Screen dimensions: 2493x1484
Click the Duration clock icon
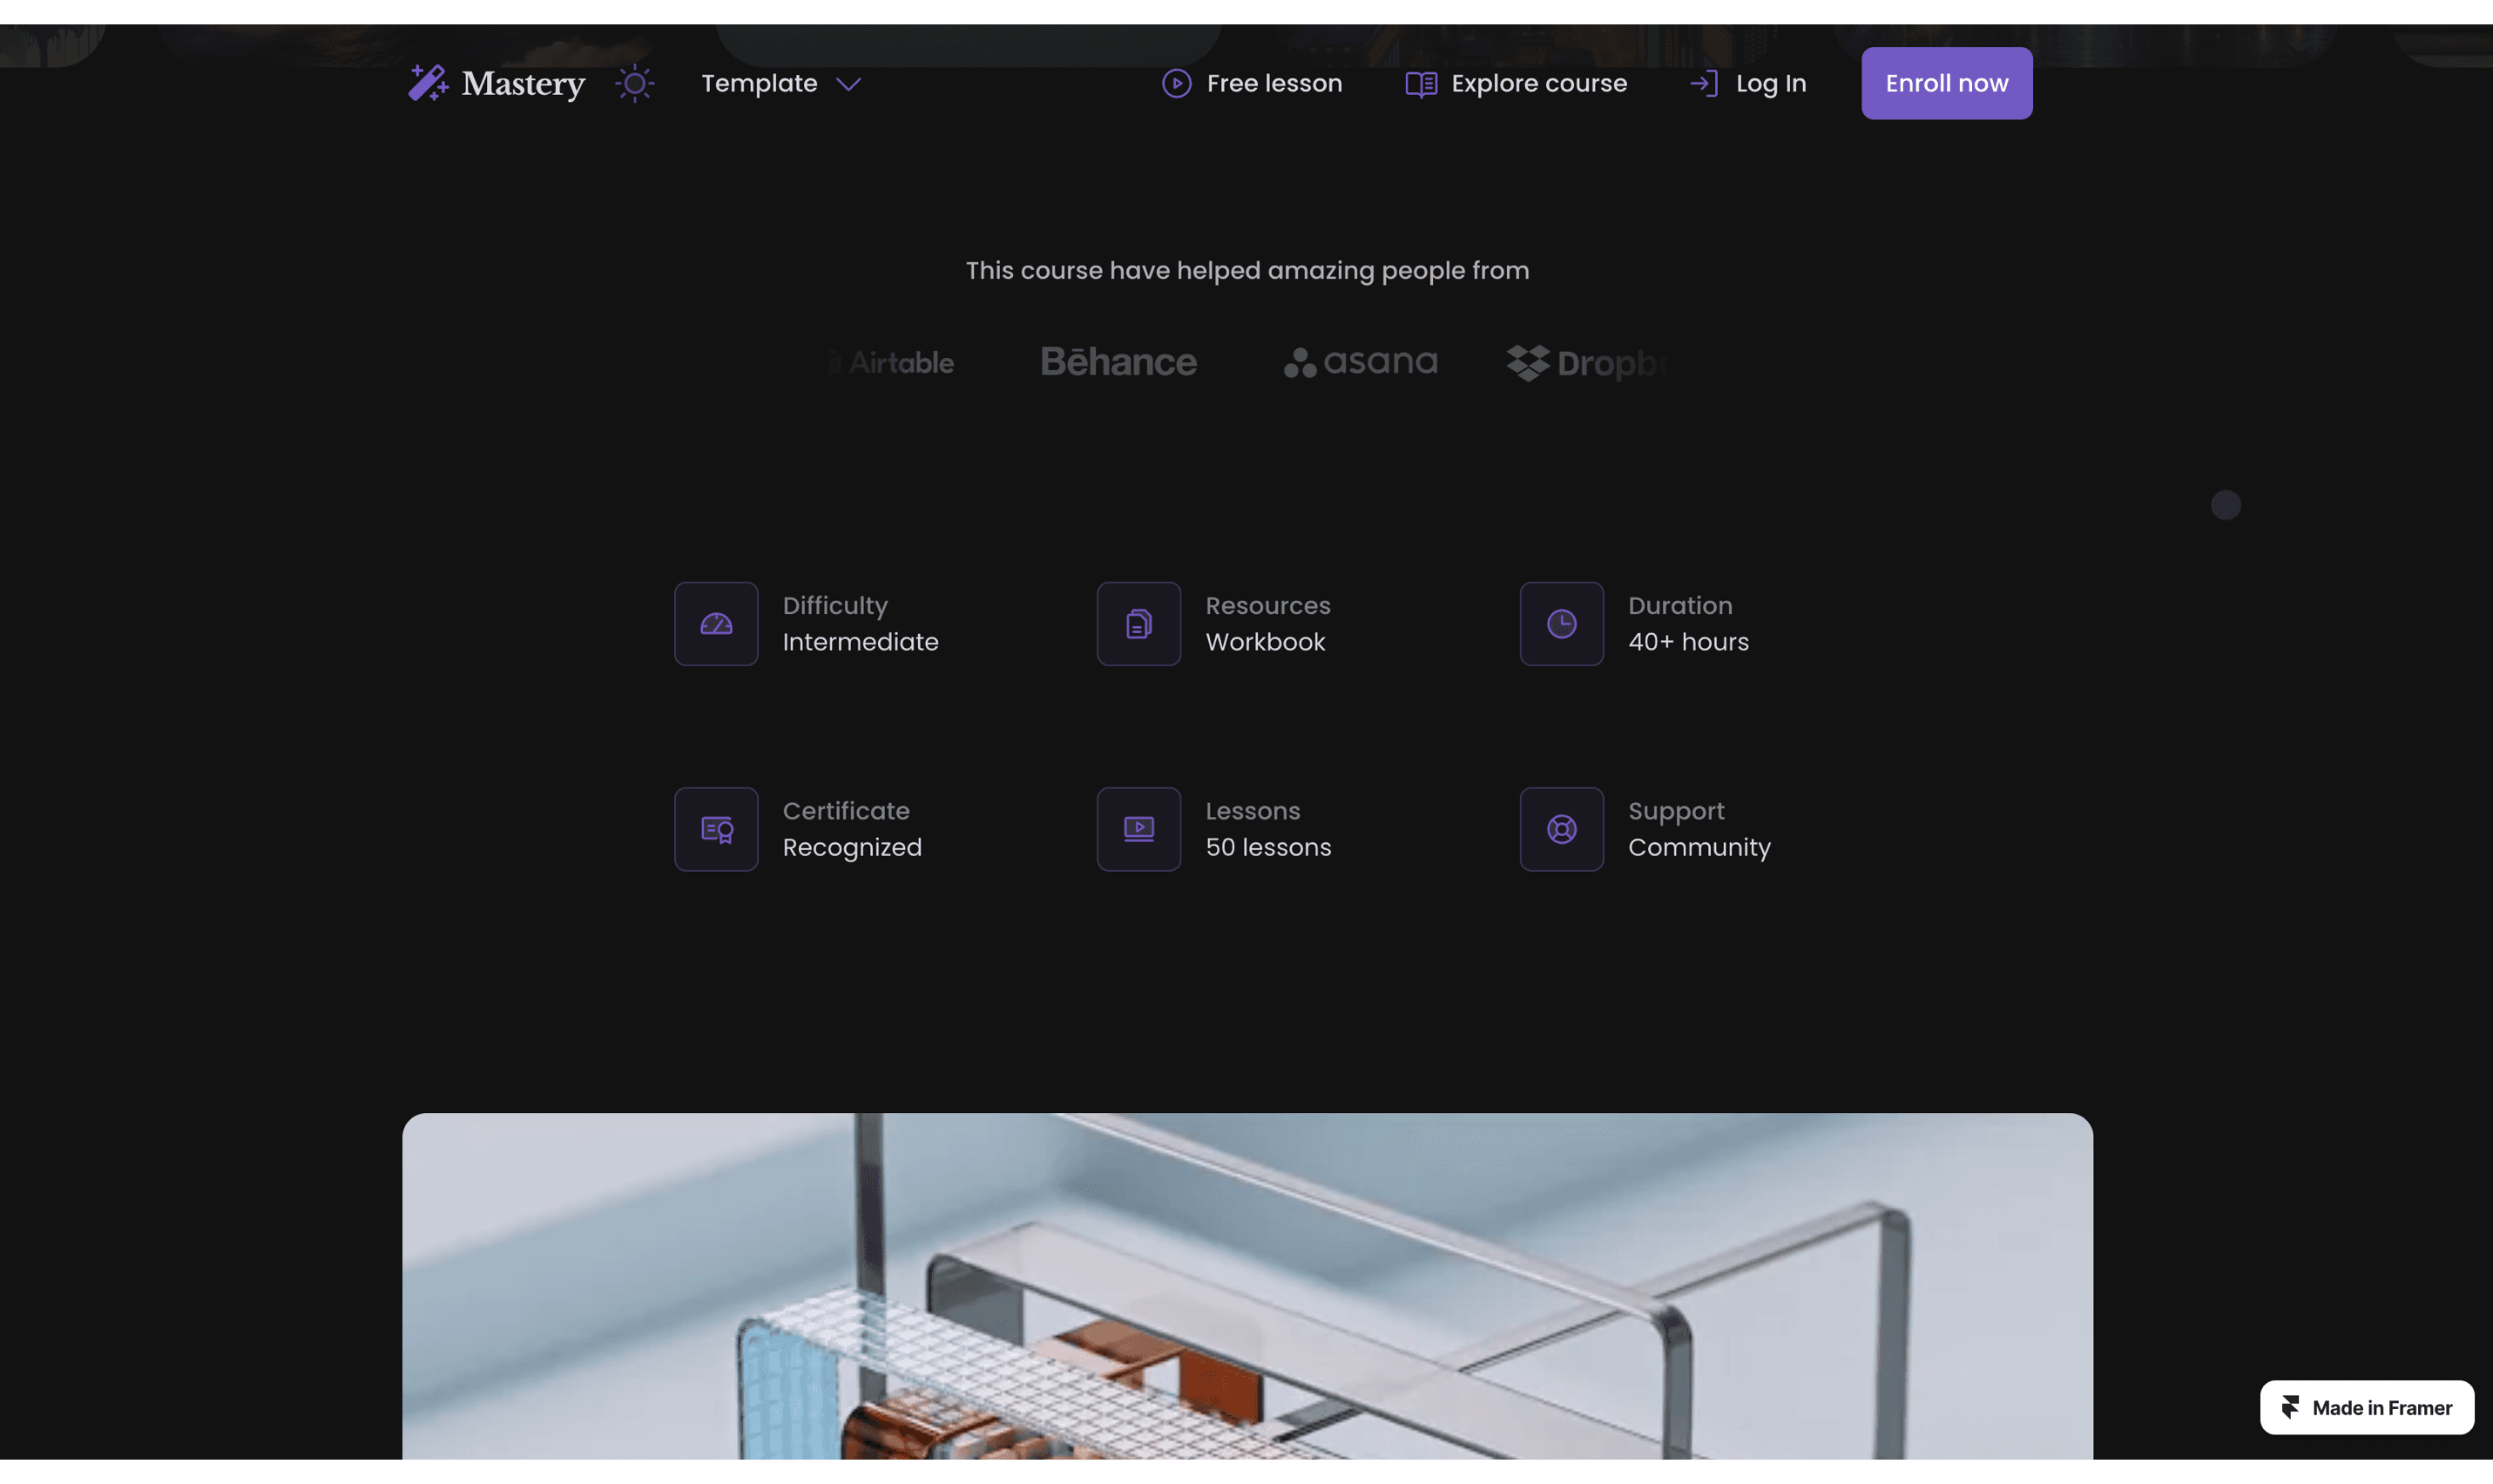pyautogui.click(x=1561, y=624)
